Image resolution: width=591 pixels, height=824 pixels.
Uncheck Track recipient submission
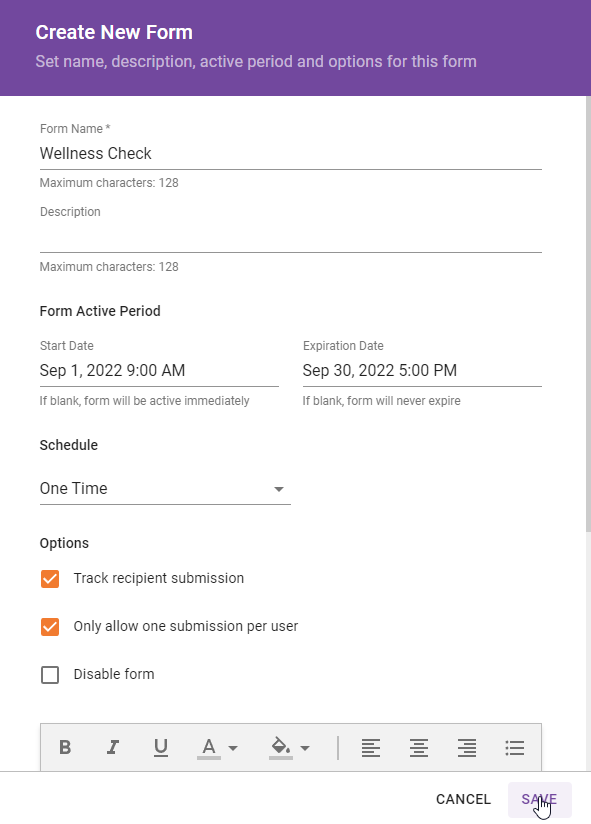coord(50,579)
